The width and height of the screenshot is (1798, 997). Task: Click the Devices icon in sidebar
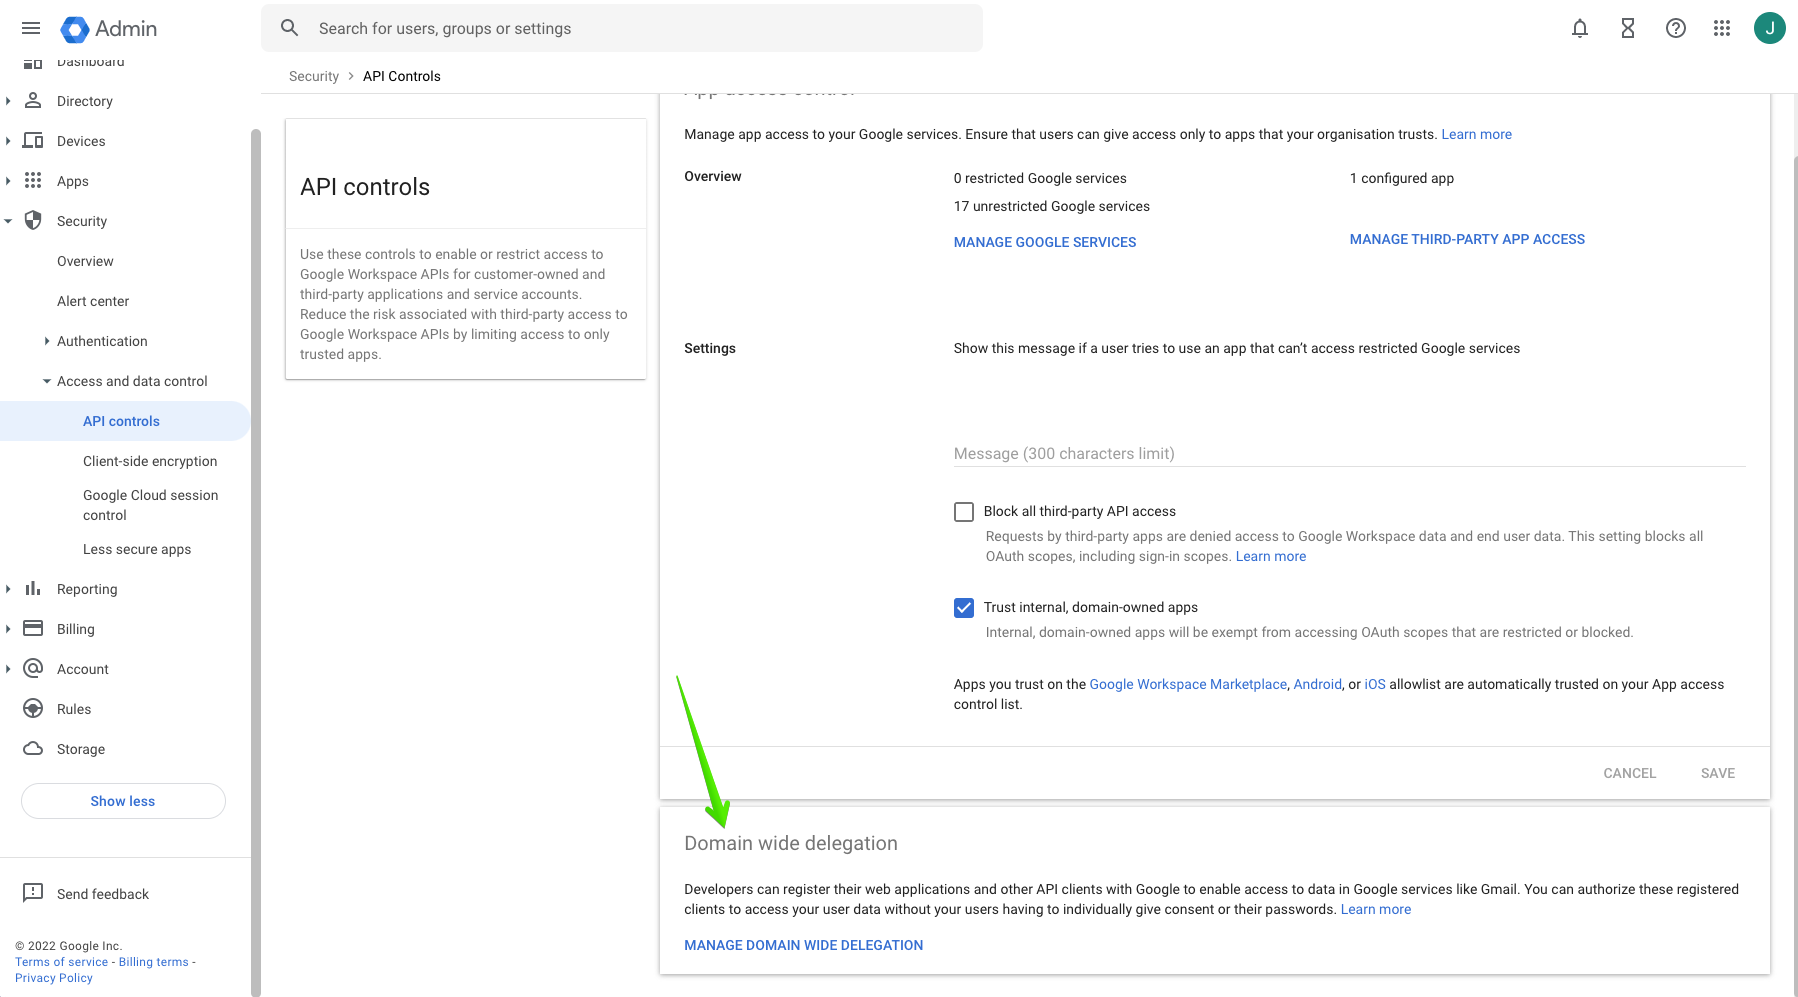33,140
